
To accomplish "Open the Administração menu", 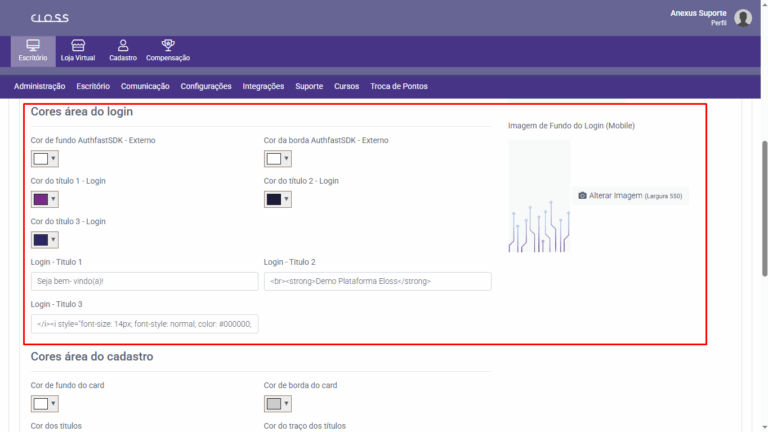I will tap(40, 87).
